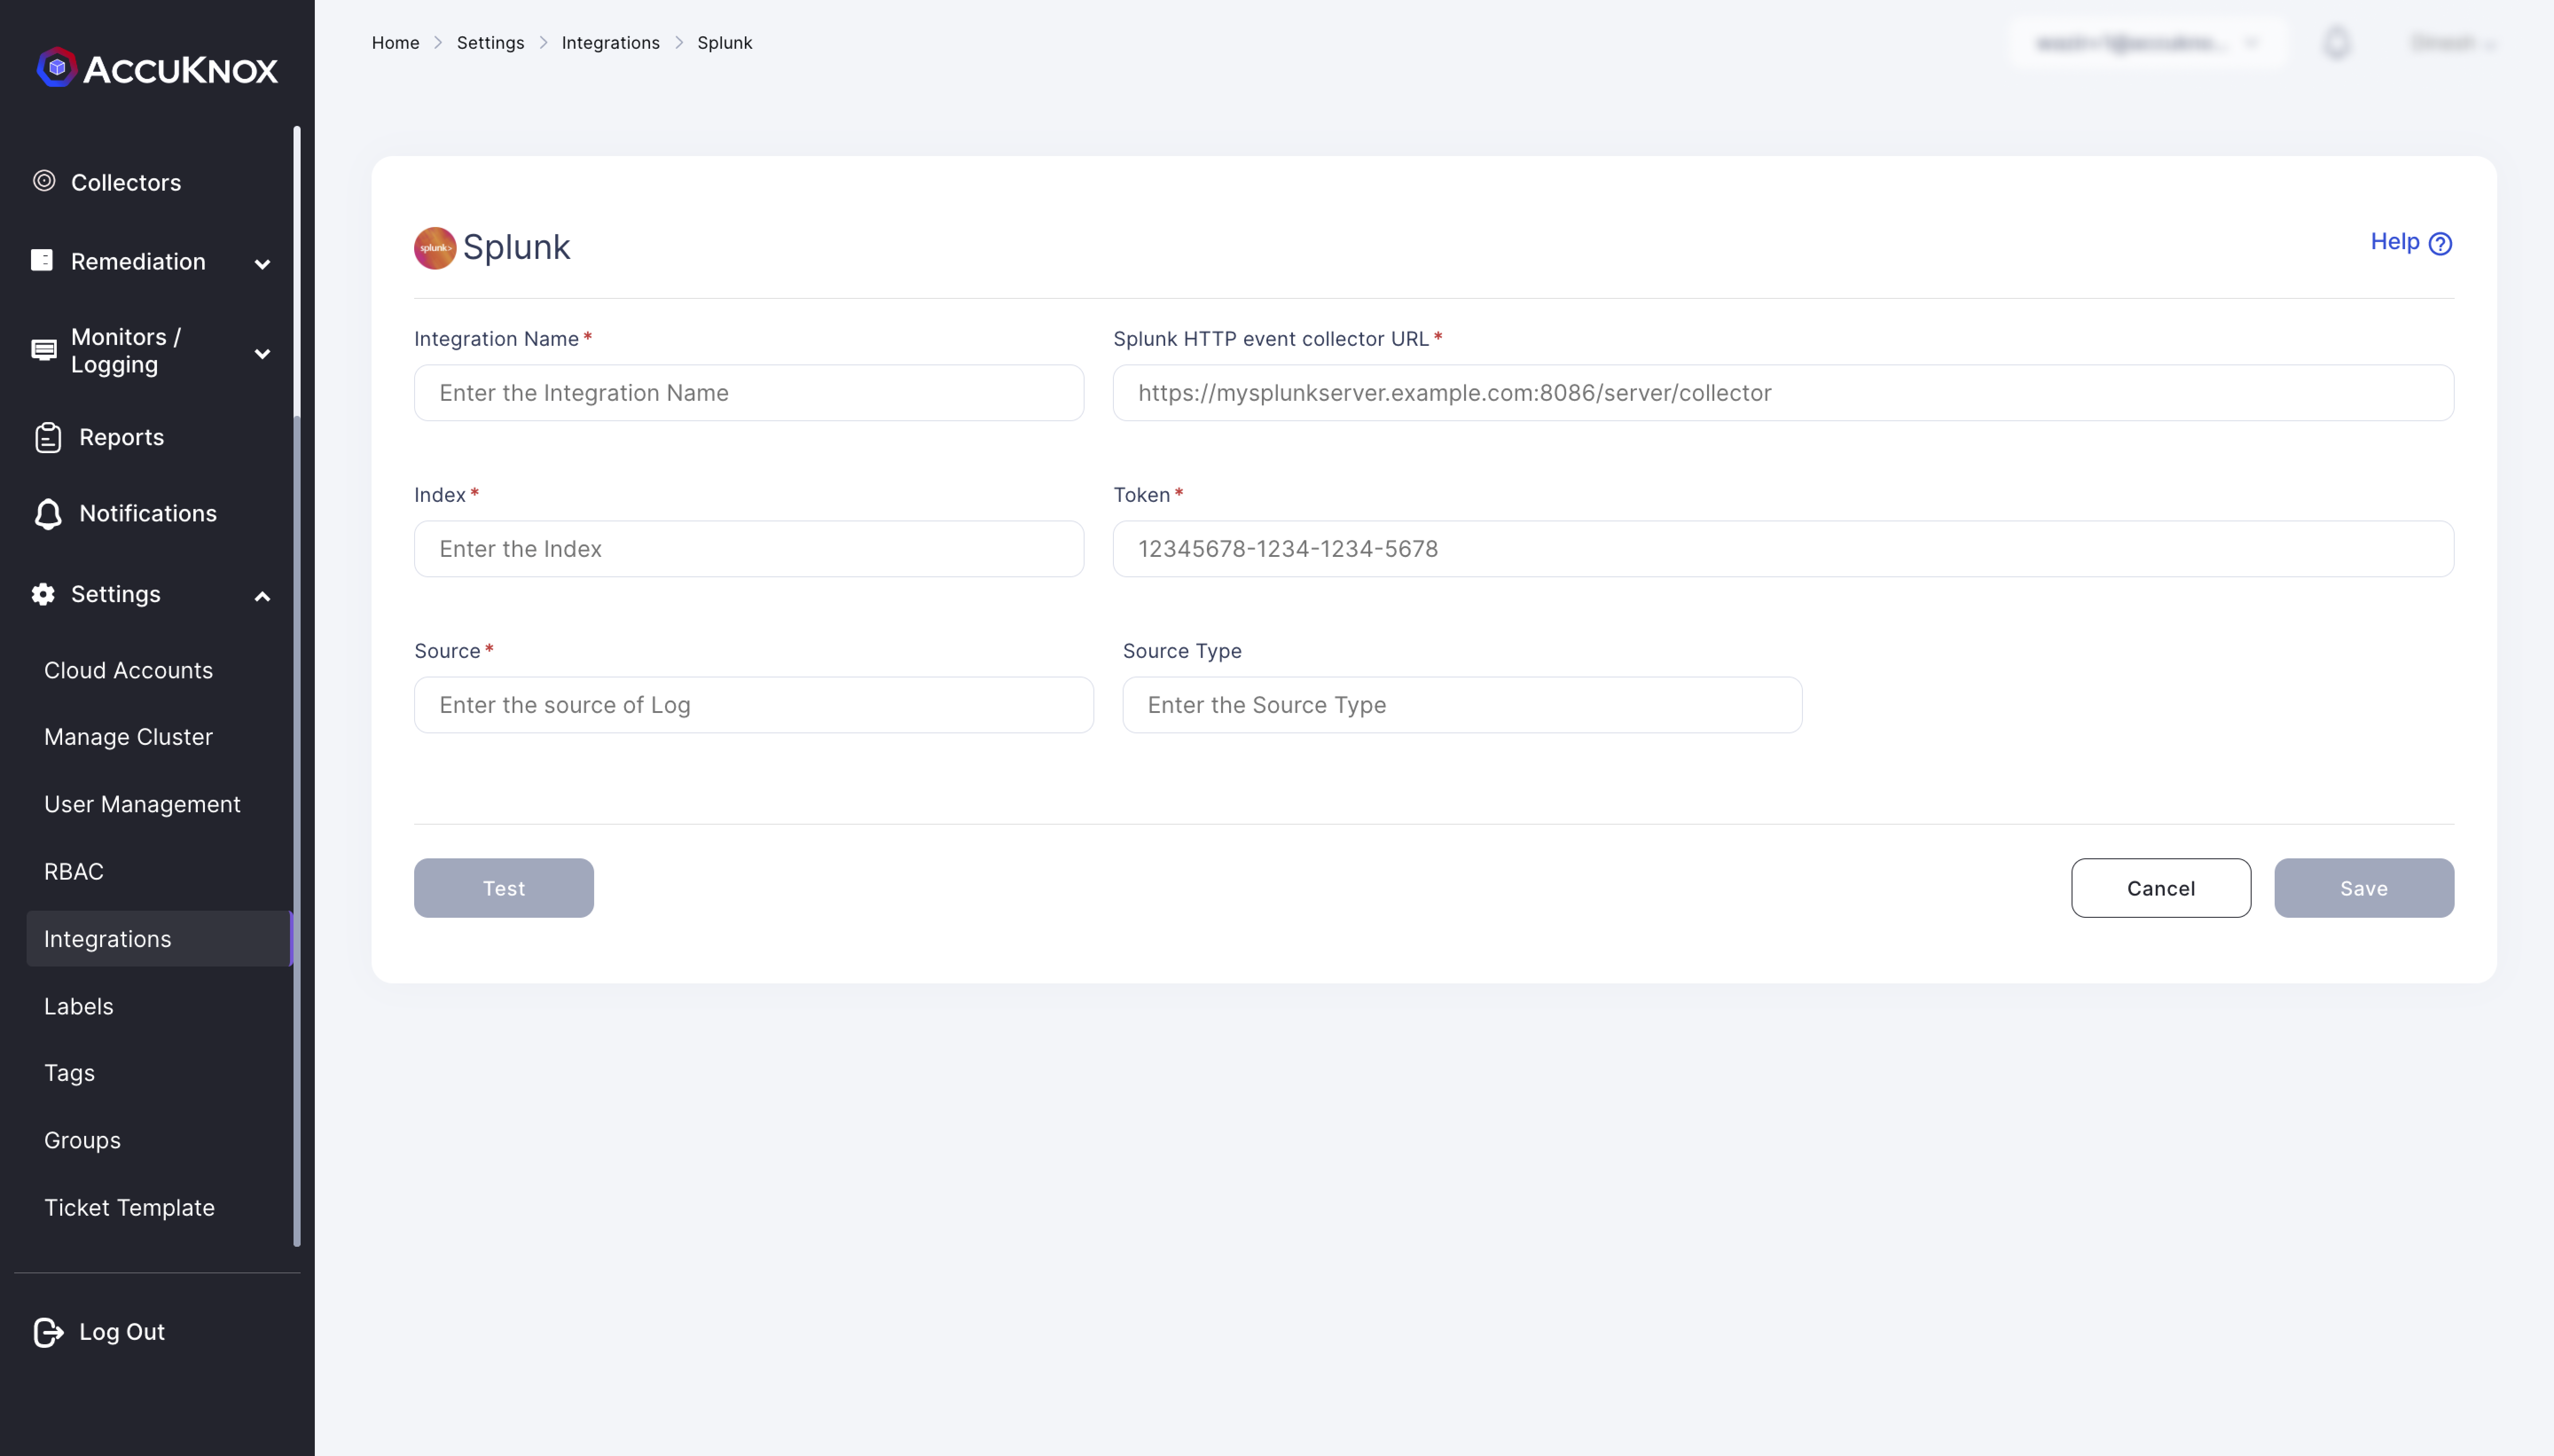Open Tags settings
2554x1456 pixels.
pyautogui.click(x=69, y=1073)
